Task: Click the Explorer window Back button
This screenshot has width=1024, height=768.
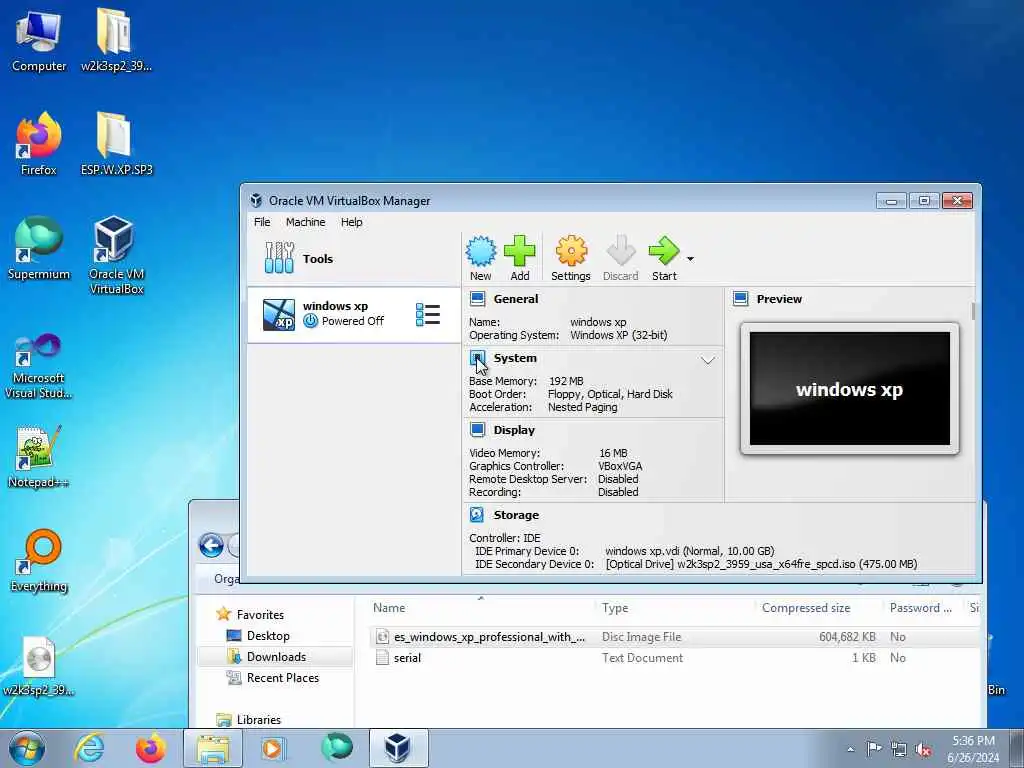Action: coord(211,545)
